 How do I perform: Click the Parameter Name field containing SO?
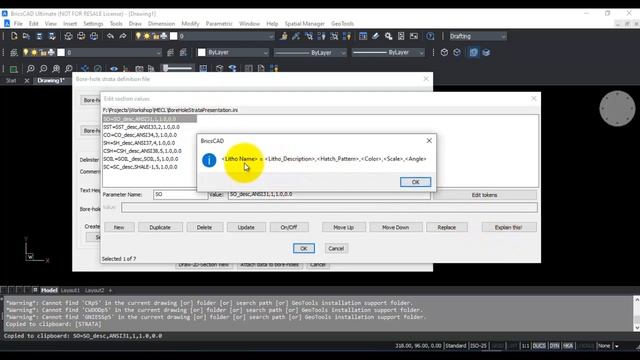tap(180, 195)
